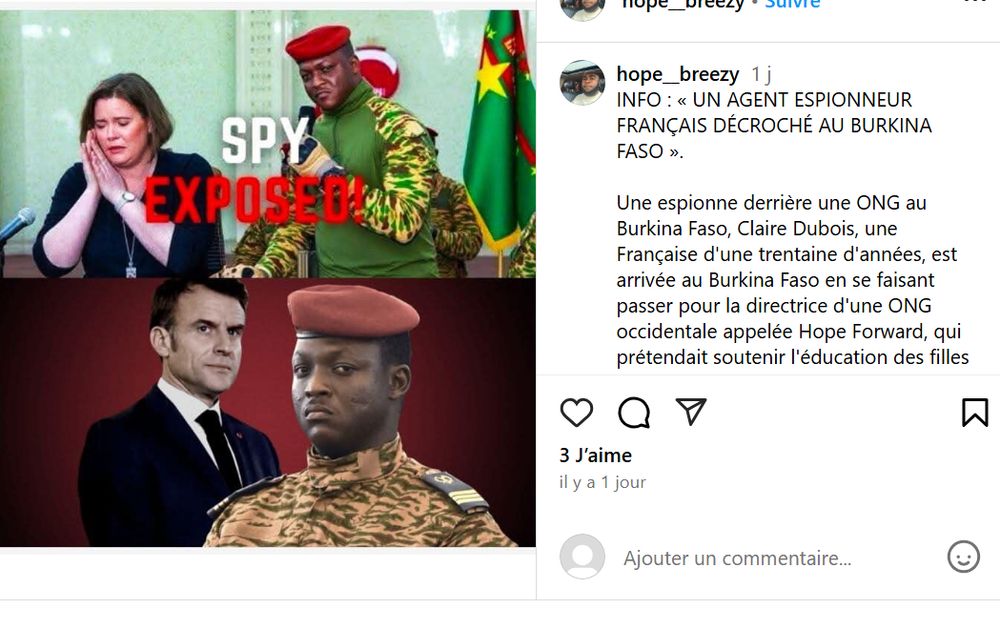Open the 'il y a 1 jour' timestamp

click(603, 483)
